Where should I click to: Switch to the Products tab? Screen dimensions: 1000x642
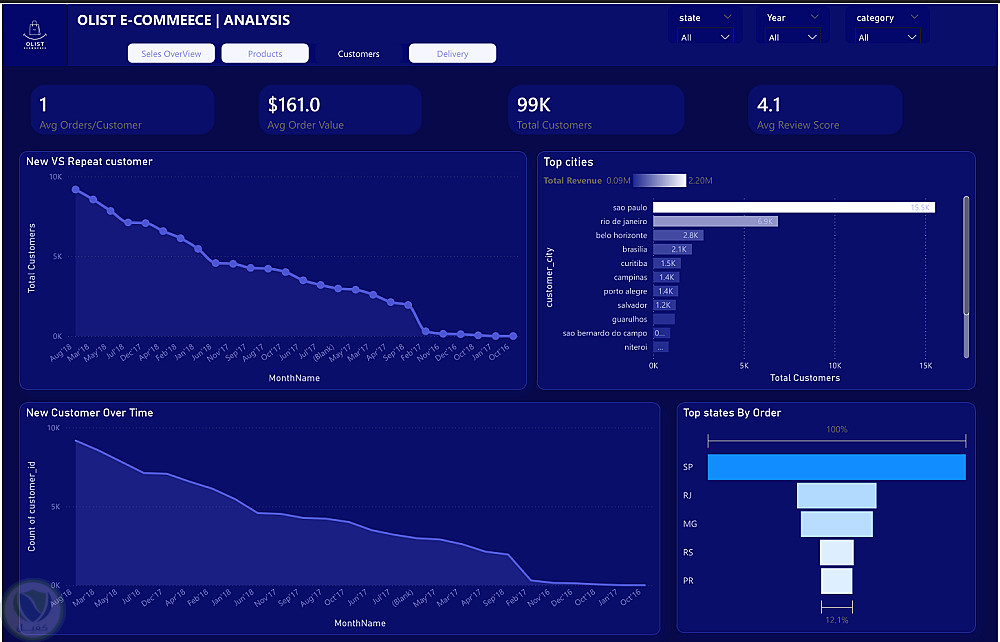coord(265,54)
